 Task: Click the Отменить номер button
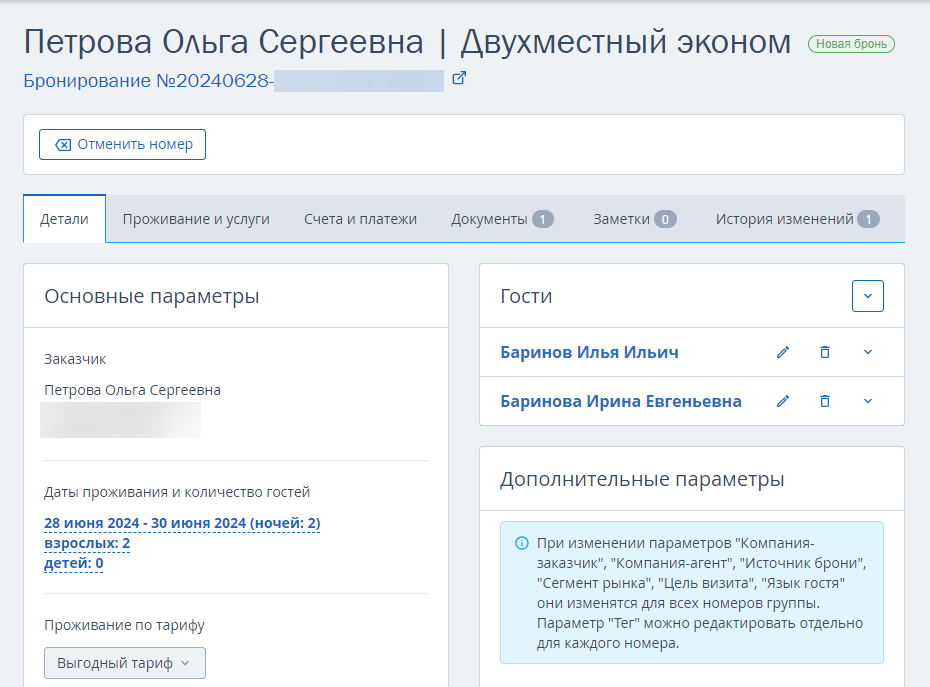[x=122, y=144]
